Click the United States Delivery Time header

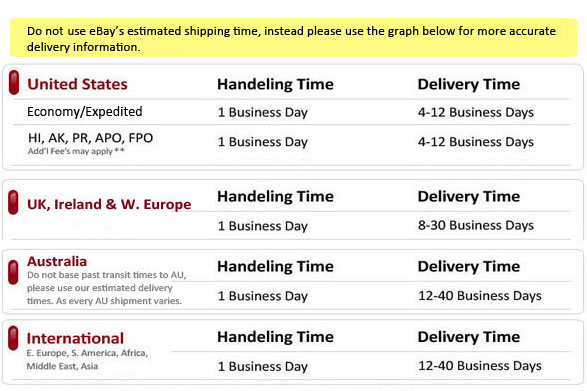pos(469,84)
